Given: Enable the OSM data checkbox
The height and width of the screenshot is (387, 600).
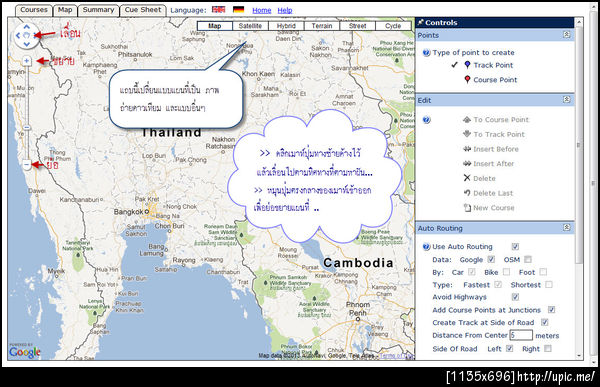Looking at the screenshot, I should click(x=528, y=259).
